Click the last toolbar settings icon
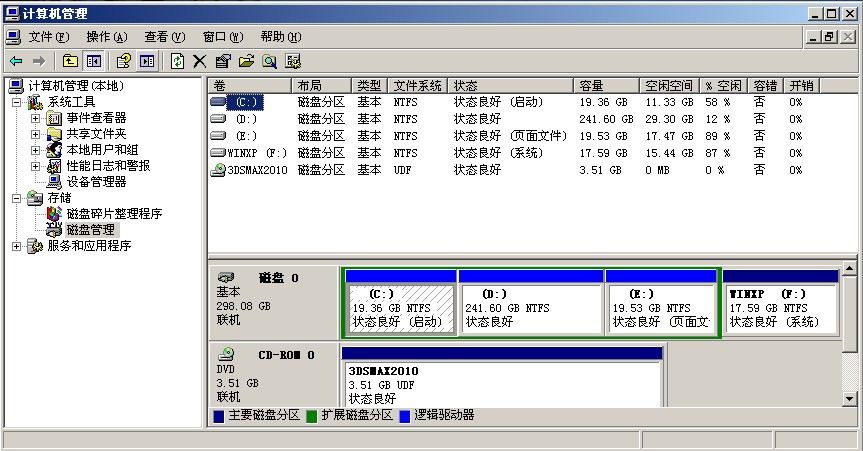The width and height of the screenshot is (863, 451). point(293,61)
